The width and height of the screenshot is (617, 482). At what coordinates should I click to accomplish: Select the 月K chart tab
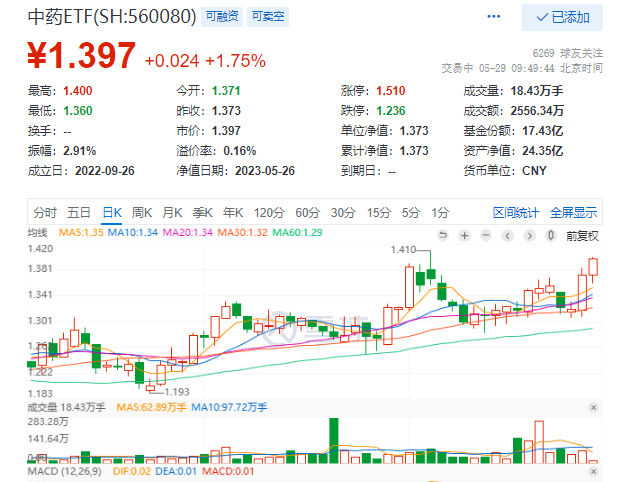coord(172,213)
